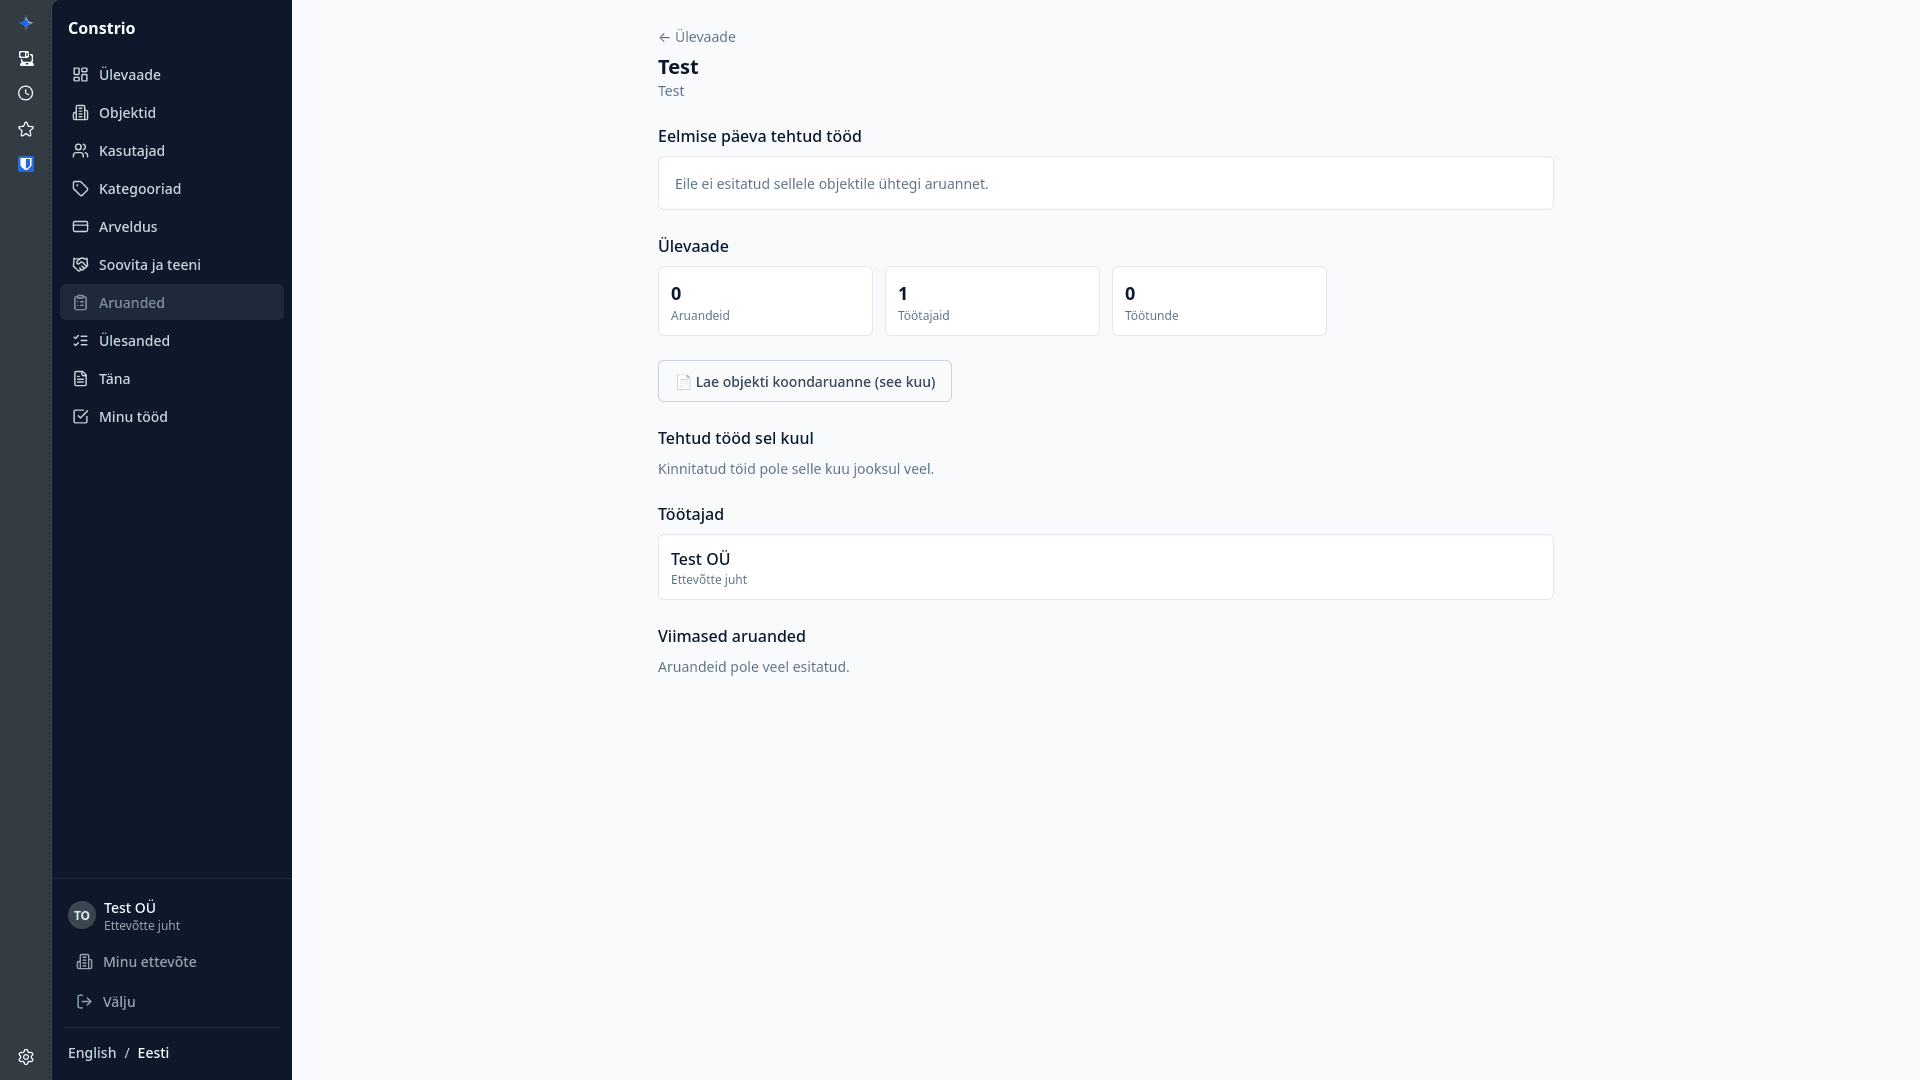Click the Kasutajad users icon
1920x1080 pixels.
click(x=81, y=151)
